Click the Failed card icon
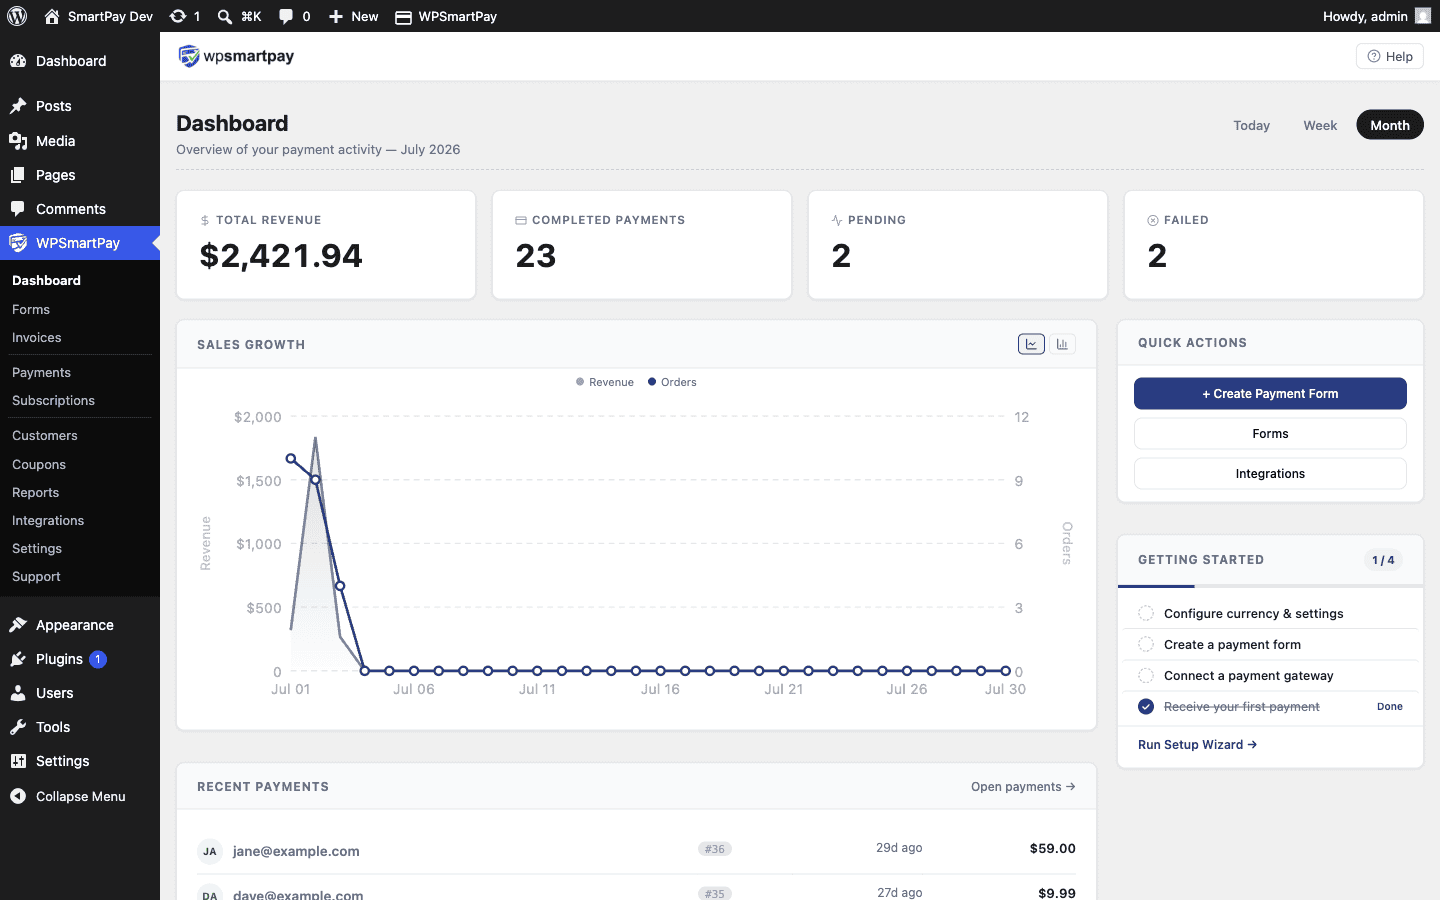 [x=1153, y=220]
